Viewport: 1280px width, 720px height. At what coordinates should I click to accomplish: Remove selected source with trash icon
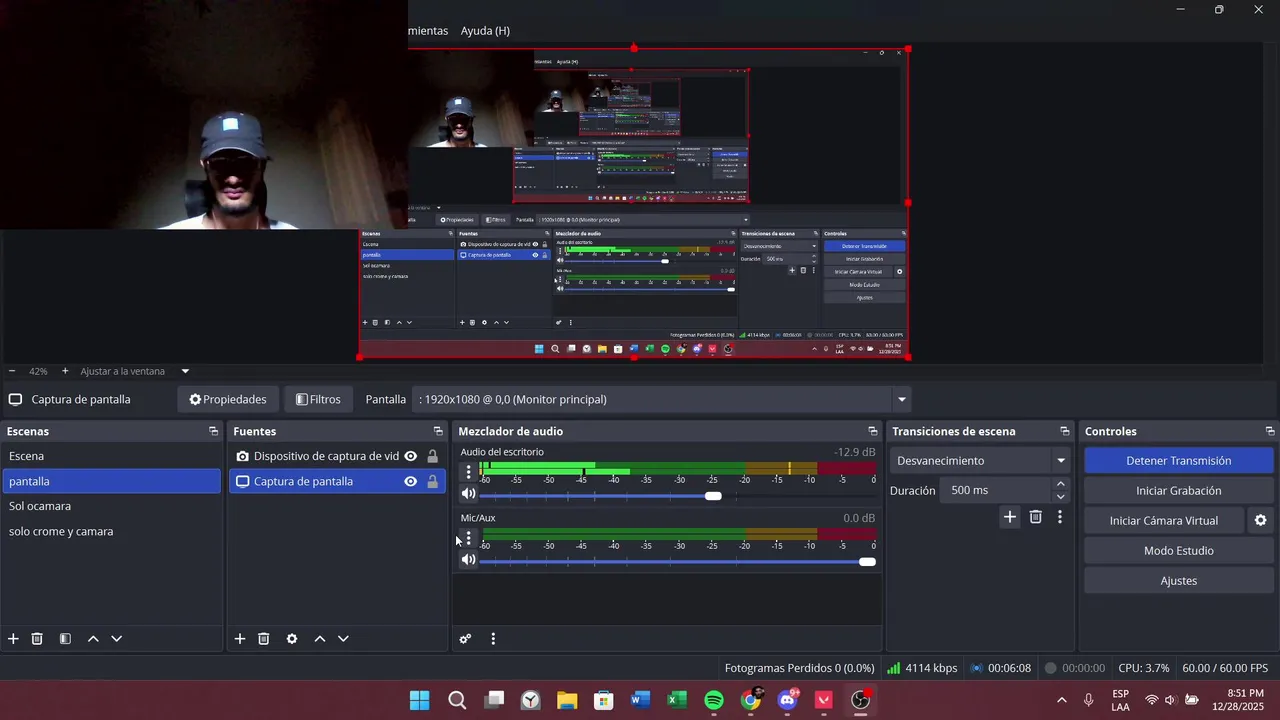[x=264, y=639]
